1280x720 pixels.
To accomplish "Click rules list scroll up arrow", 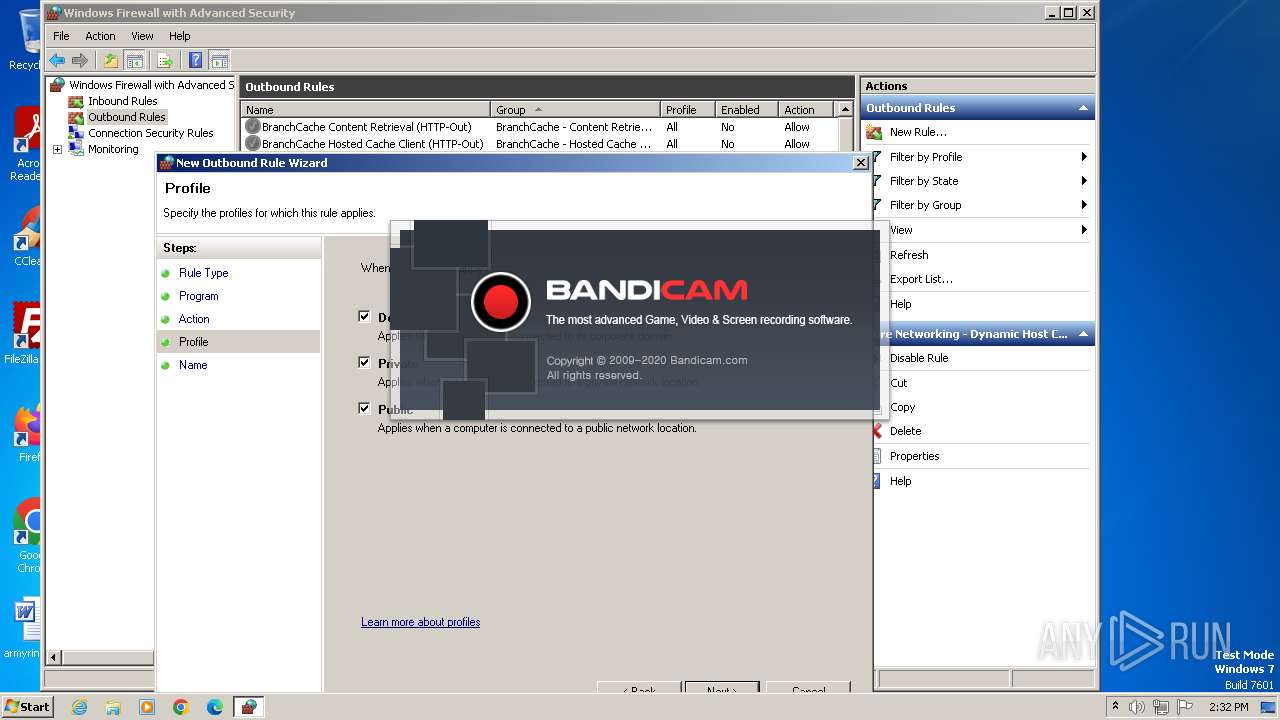I will (x=846, y=110).
